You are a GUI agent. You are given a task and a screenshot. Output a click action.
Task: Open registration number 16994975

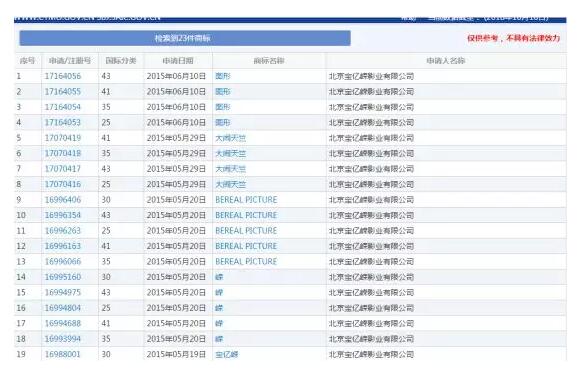pos(62,292)
